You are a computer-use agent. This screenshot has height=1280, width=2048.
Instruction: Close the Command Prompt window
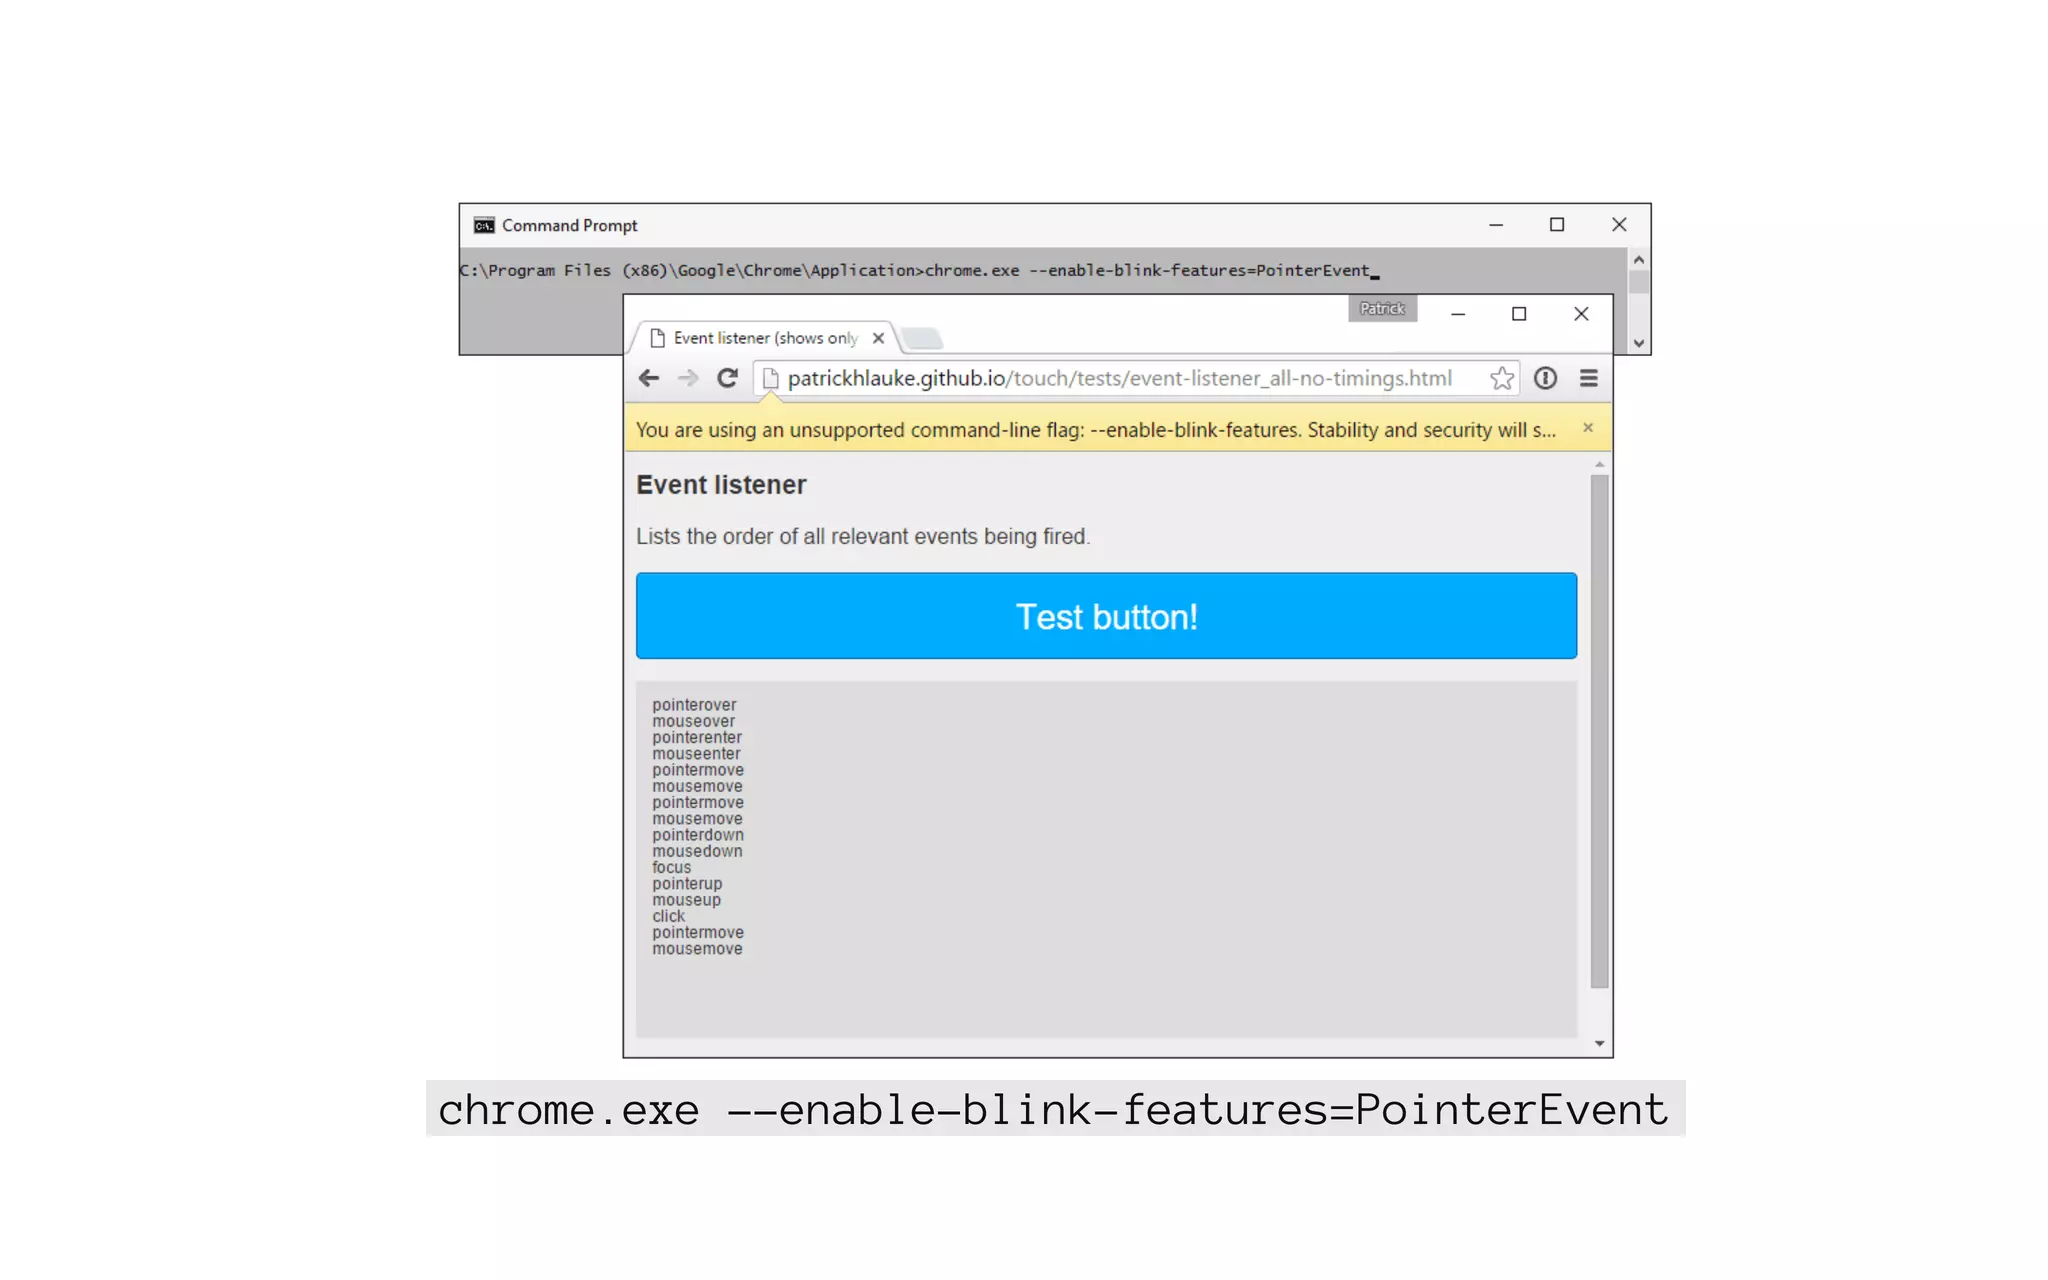point(1619,225)
